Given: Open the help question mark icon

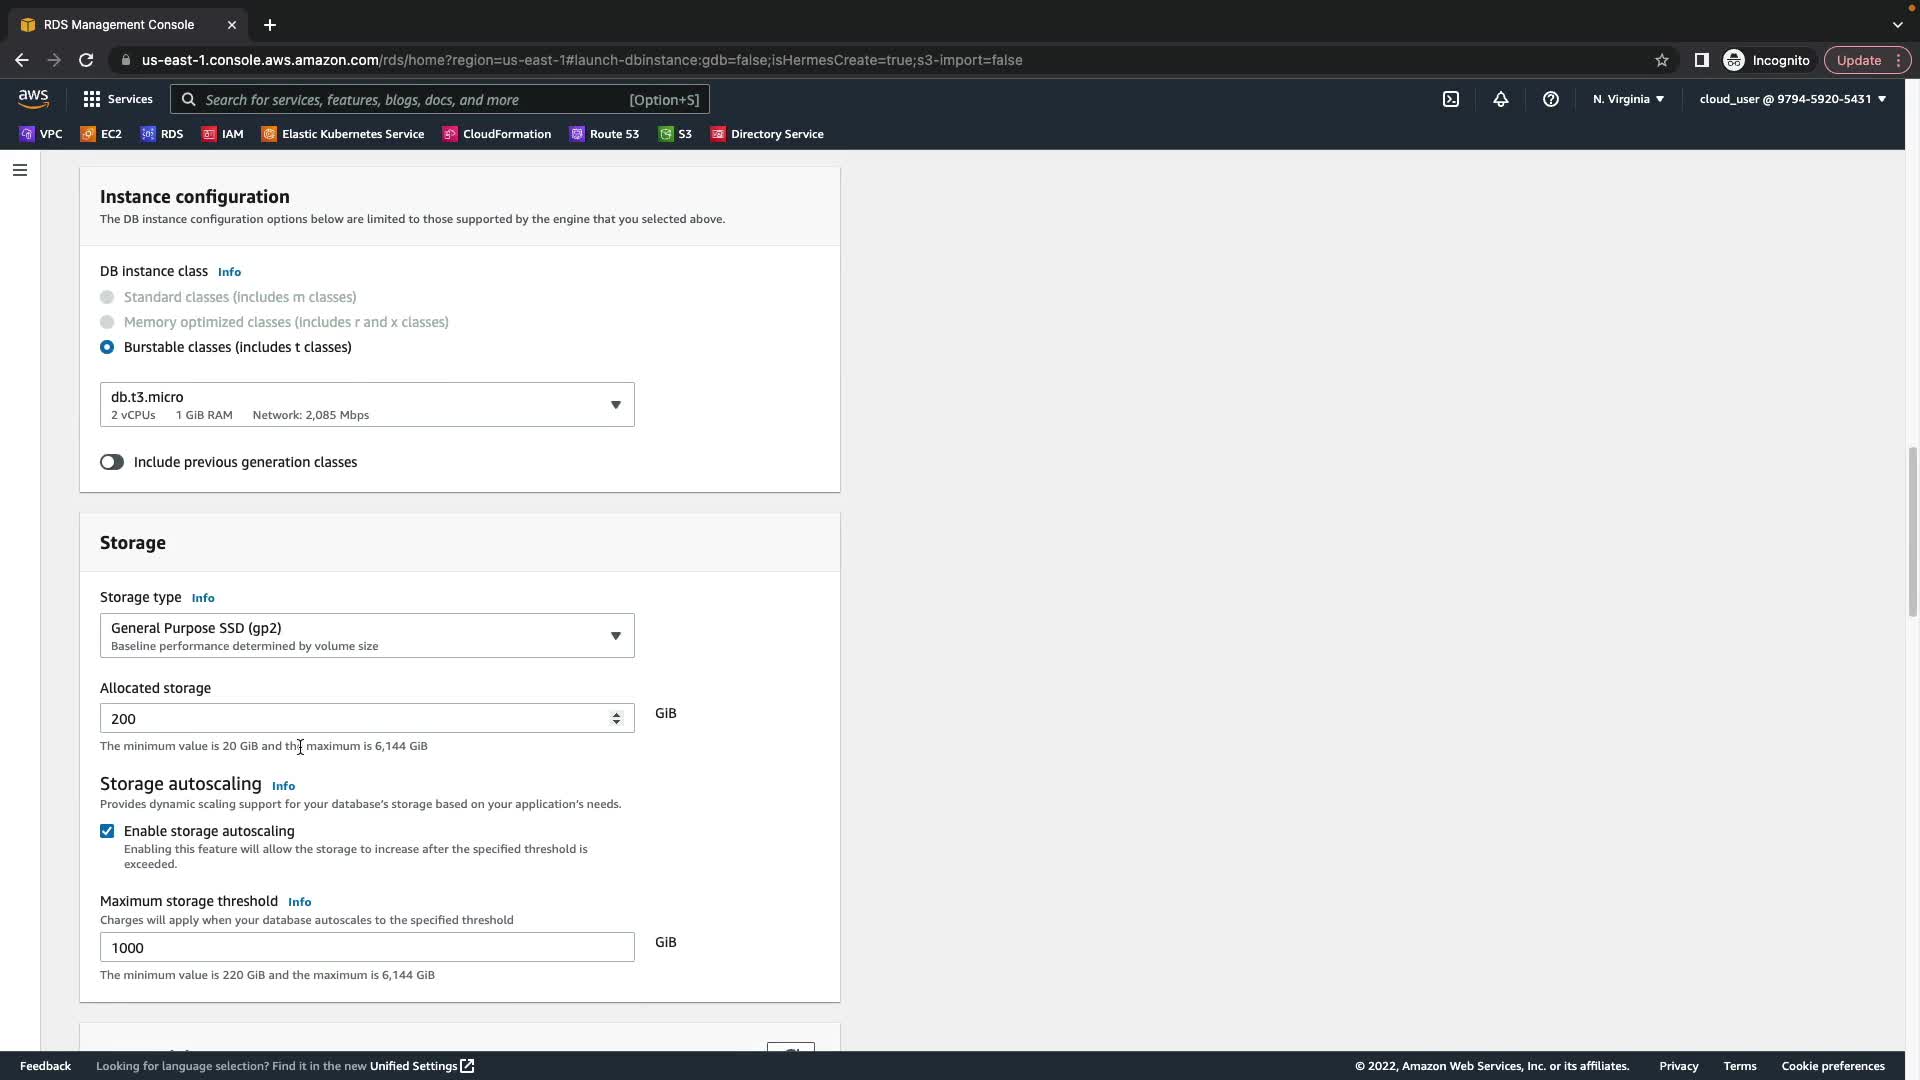Looking at the screenshot, I should [1550, 99].
